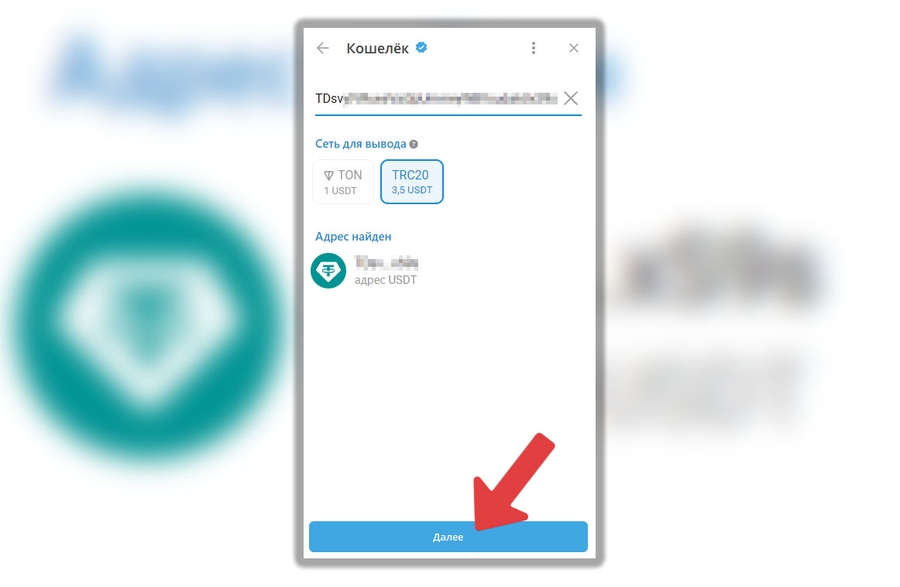900x587 pixels.
Task: Click the blurred Tether logo in background
Action: tap(149, 322)
